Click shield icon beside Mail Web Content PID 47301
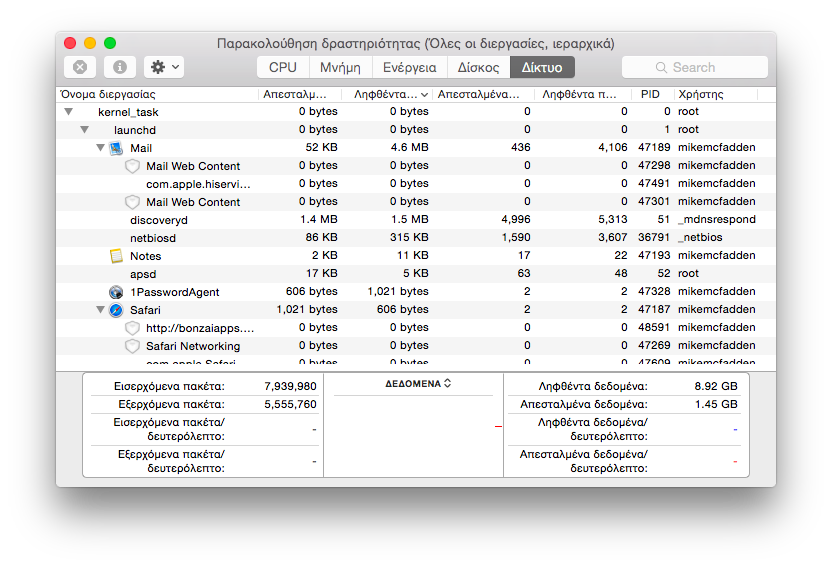Screen dimensions: 832x567 point(132,202)
